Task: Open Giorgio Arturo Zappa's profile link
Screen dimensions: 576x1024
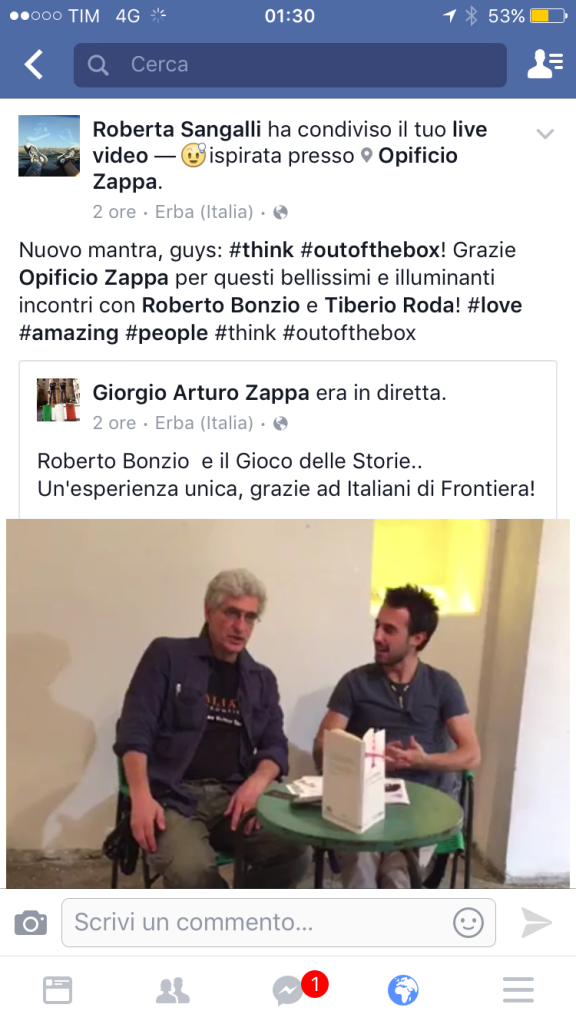Action: [201, 393]
